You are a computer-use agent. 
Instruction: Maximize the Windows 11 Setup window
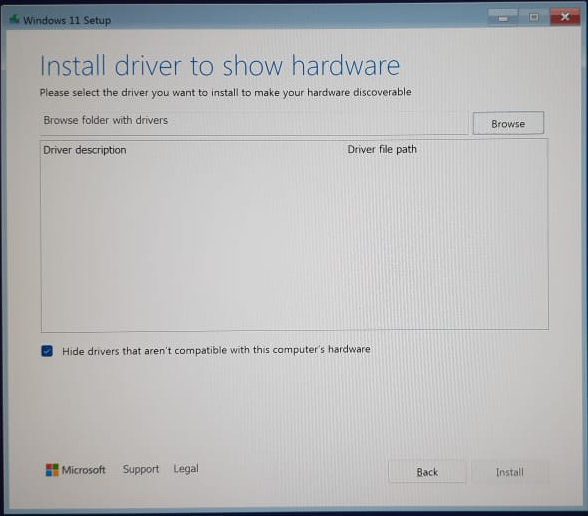[x=534, y=17]
